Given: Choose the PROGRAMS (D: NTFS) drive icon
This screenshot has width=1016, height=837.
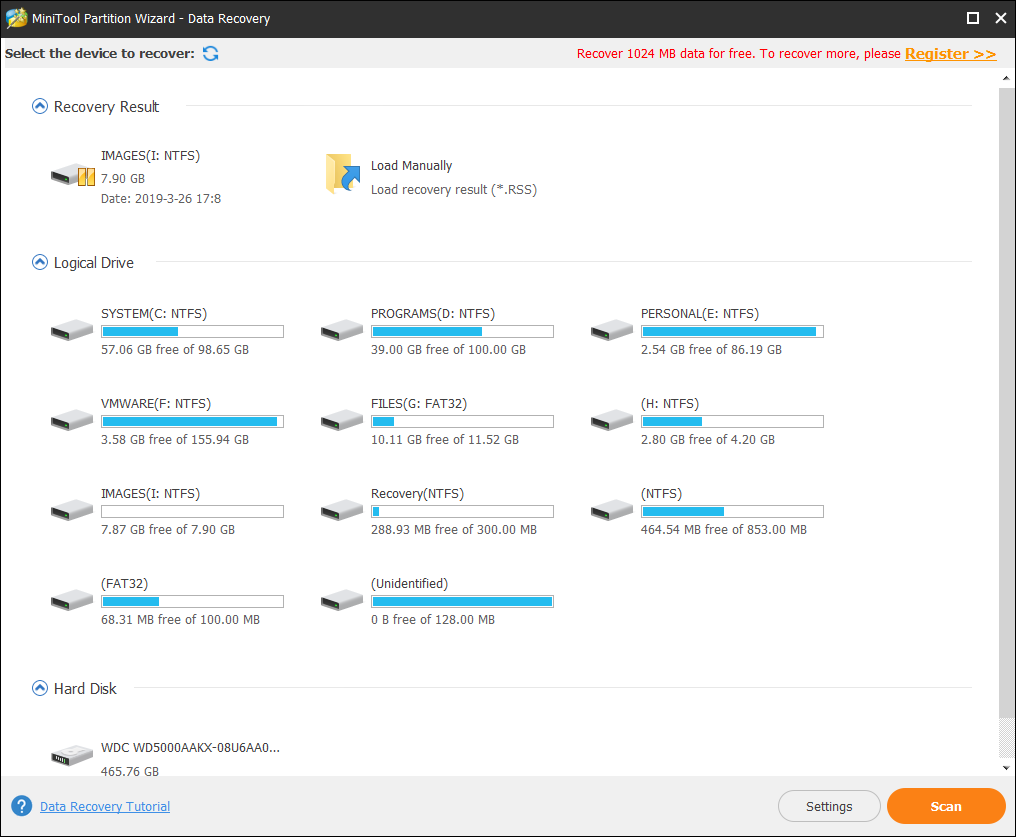Looking at the screenshot, I should tap(342, 330).
